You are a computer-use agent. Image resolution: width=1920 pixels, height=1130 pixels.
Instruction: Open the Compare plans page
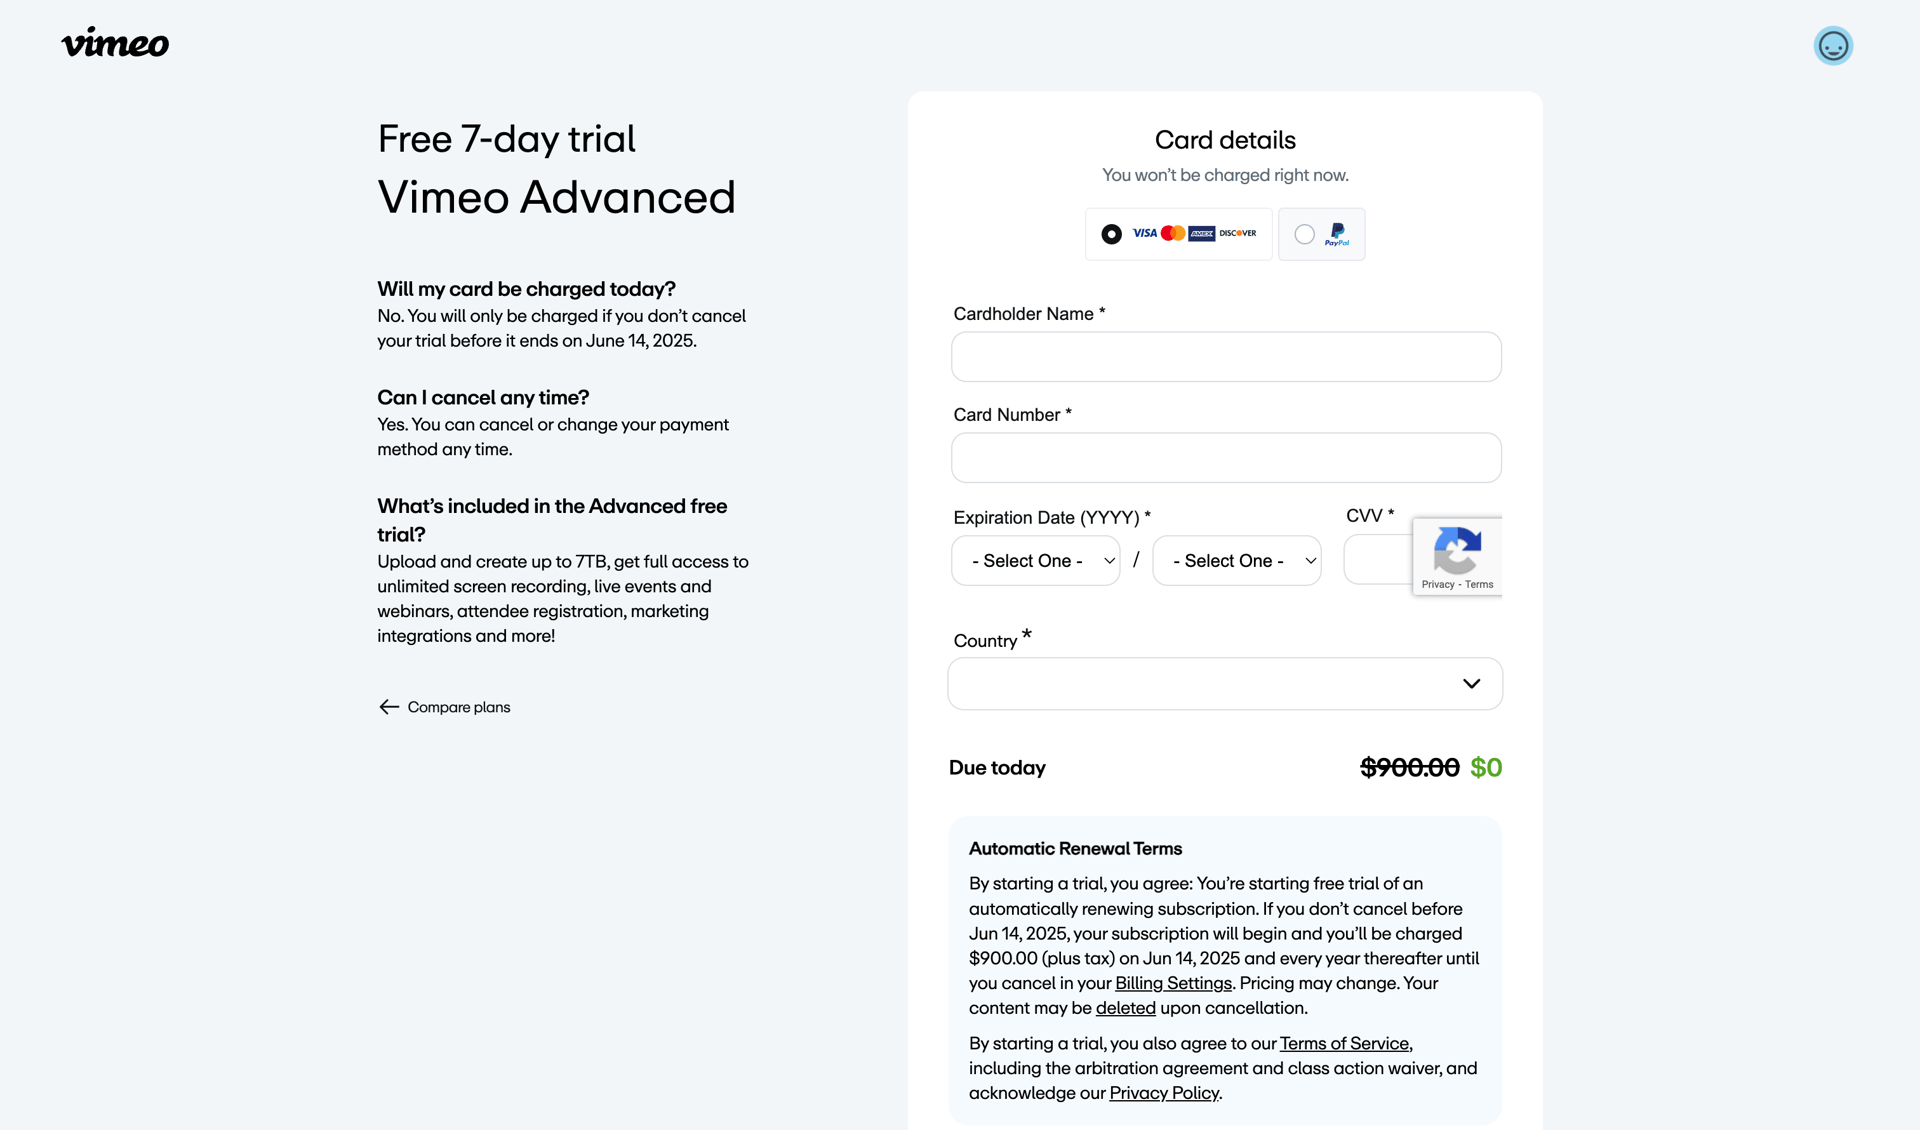(x=458, y=707)
